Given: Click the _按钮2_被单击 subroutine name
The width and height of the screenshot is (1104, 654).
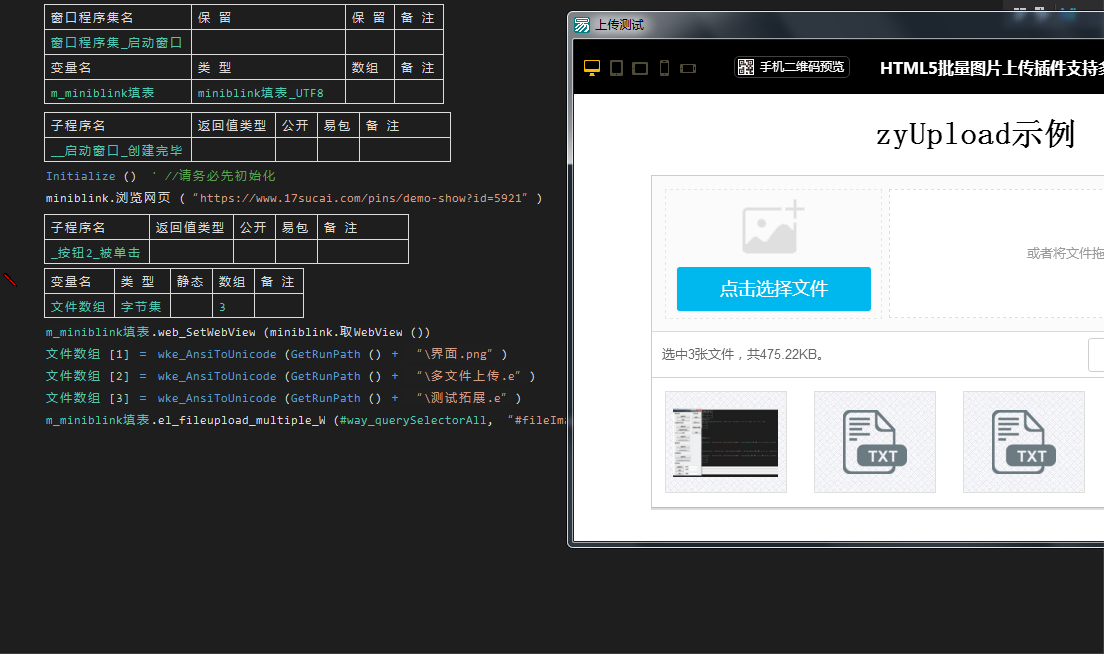Looking at the screenshot, I should pos(97,253).
